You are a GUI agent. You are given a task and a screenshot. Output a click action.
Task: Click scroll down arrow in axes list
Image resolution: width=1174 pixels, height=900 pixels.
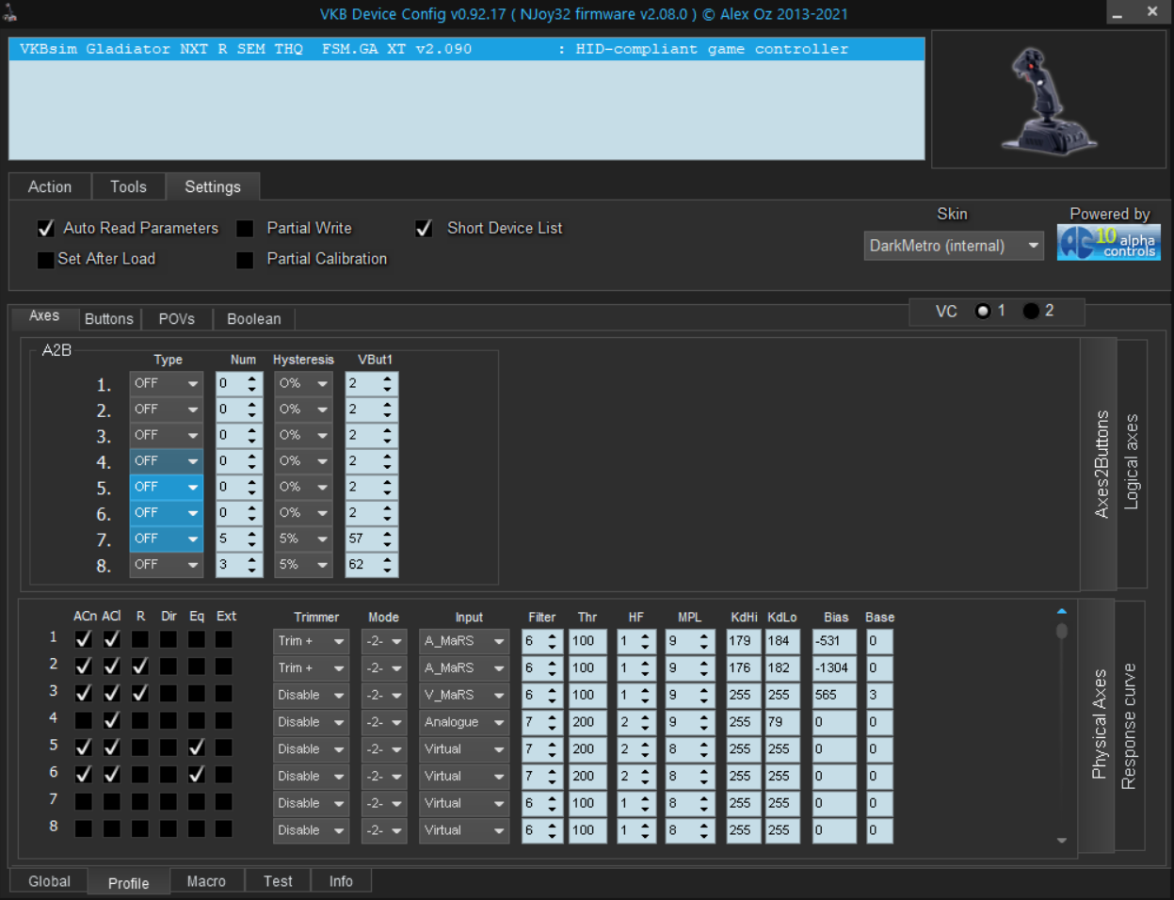1062,841
